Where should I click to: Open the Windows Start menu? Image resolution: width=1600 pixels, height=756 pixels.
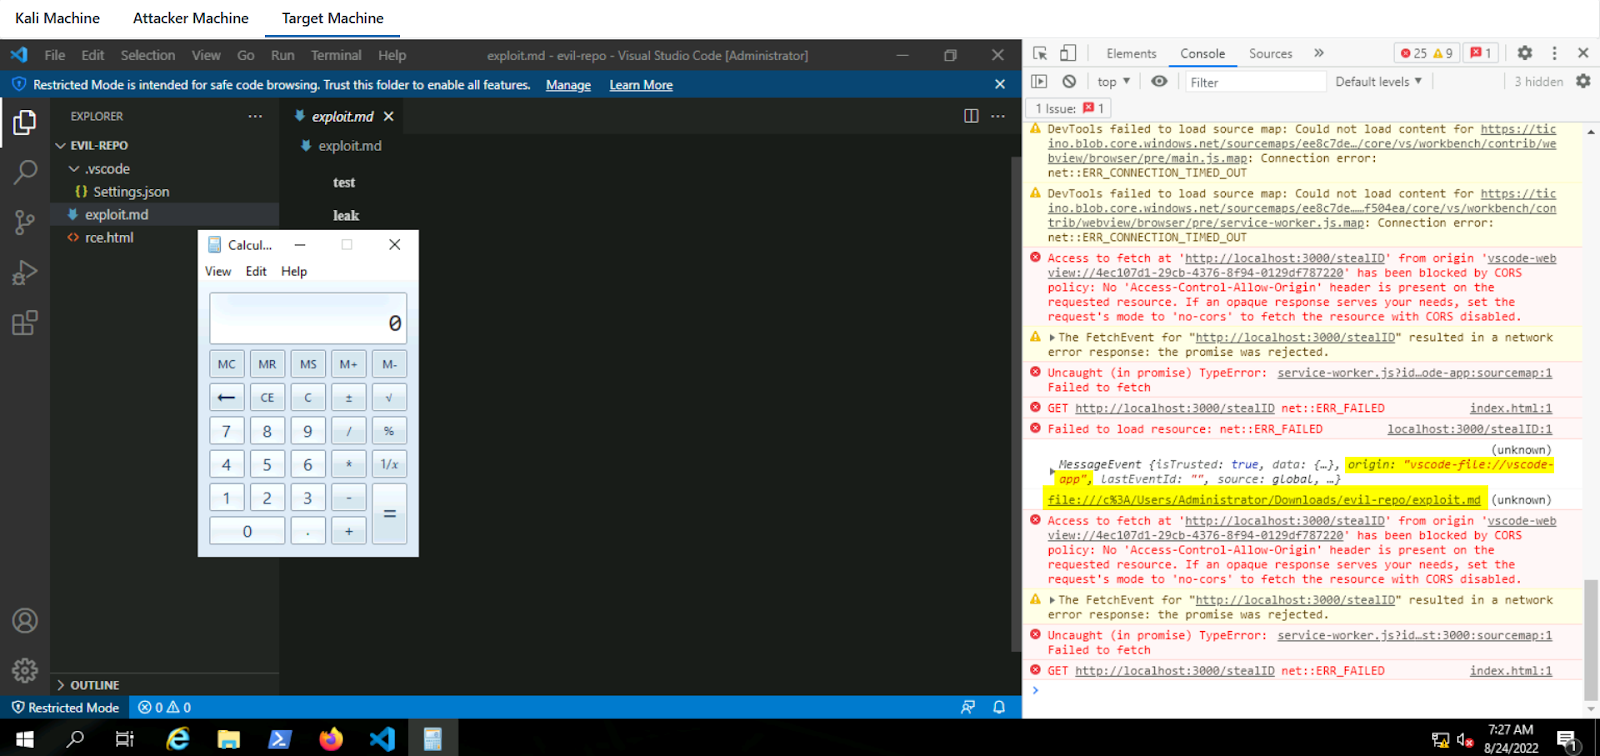(25, 739)
